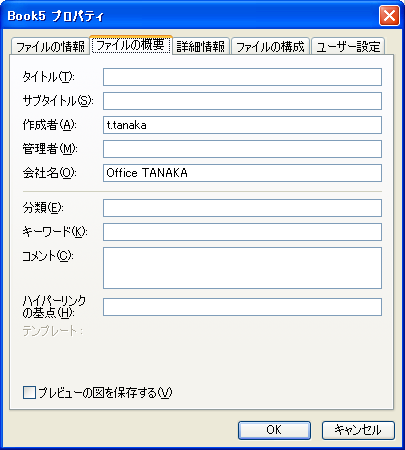Select the ハイパーリンクの基点 input field
Image resolution: width=405 pixels, height=450 pixels.
point(242,307)
